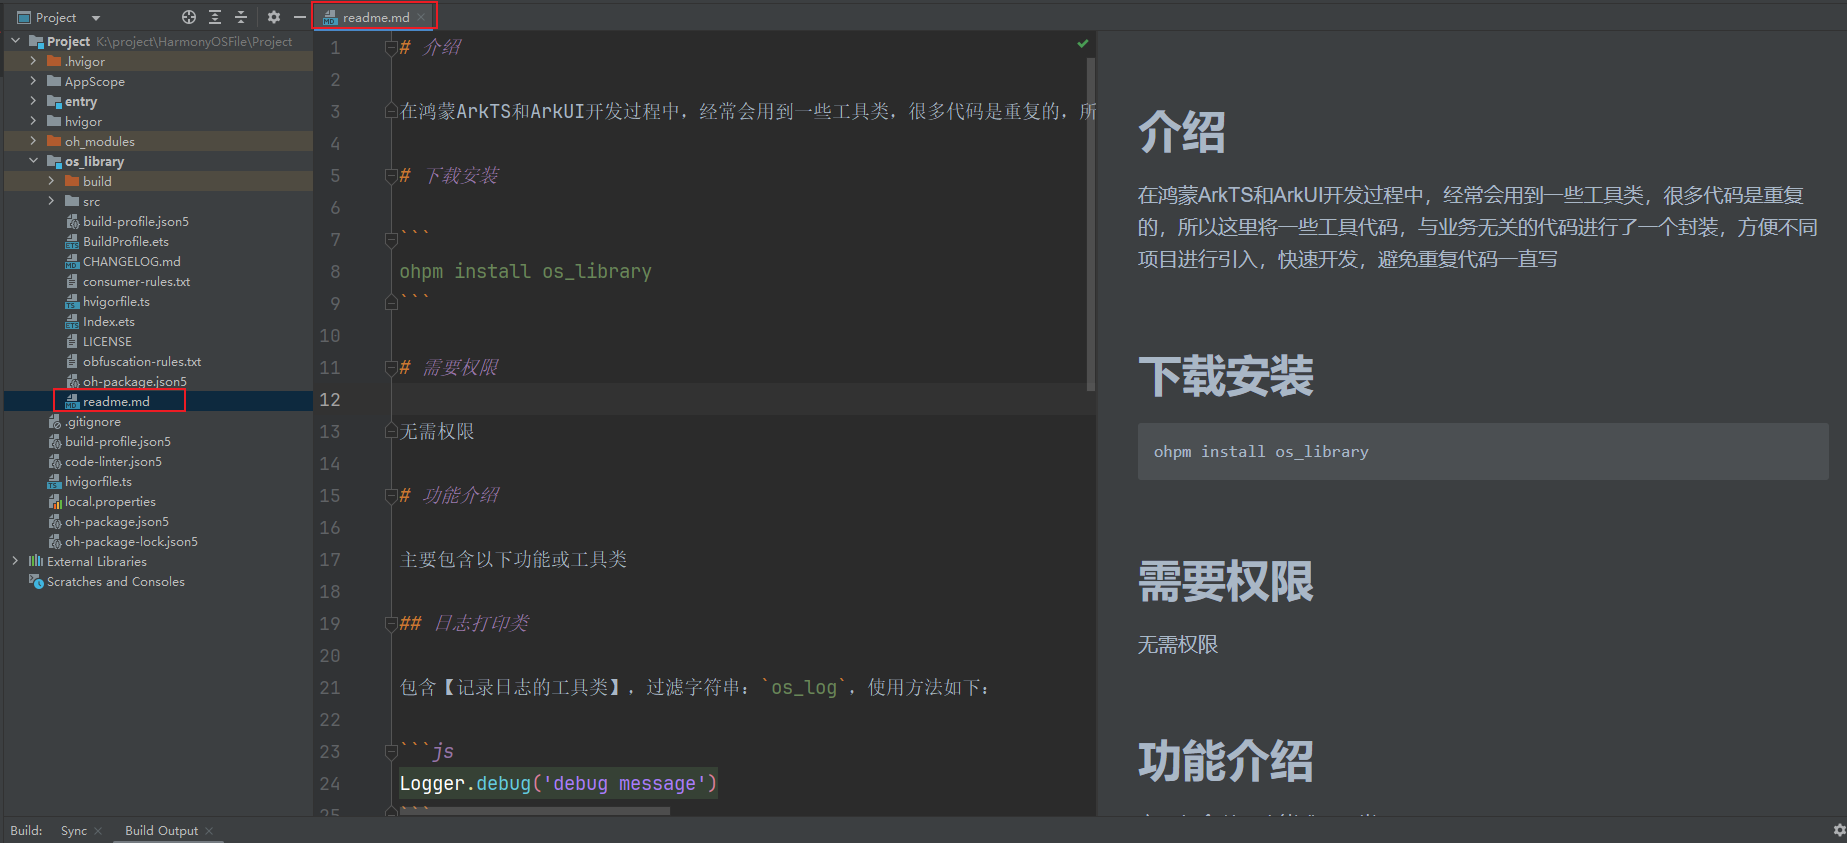Switch to the Sync build tab

point(74,830)
